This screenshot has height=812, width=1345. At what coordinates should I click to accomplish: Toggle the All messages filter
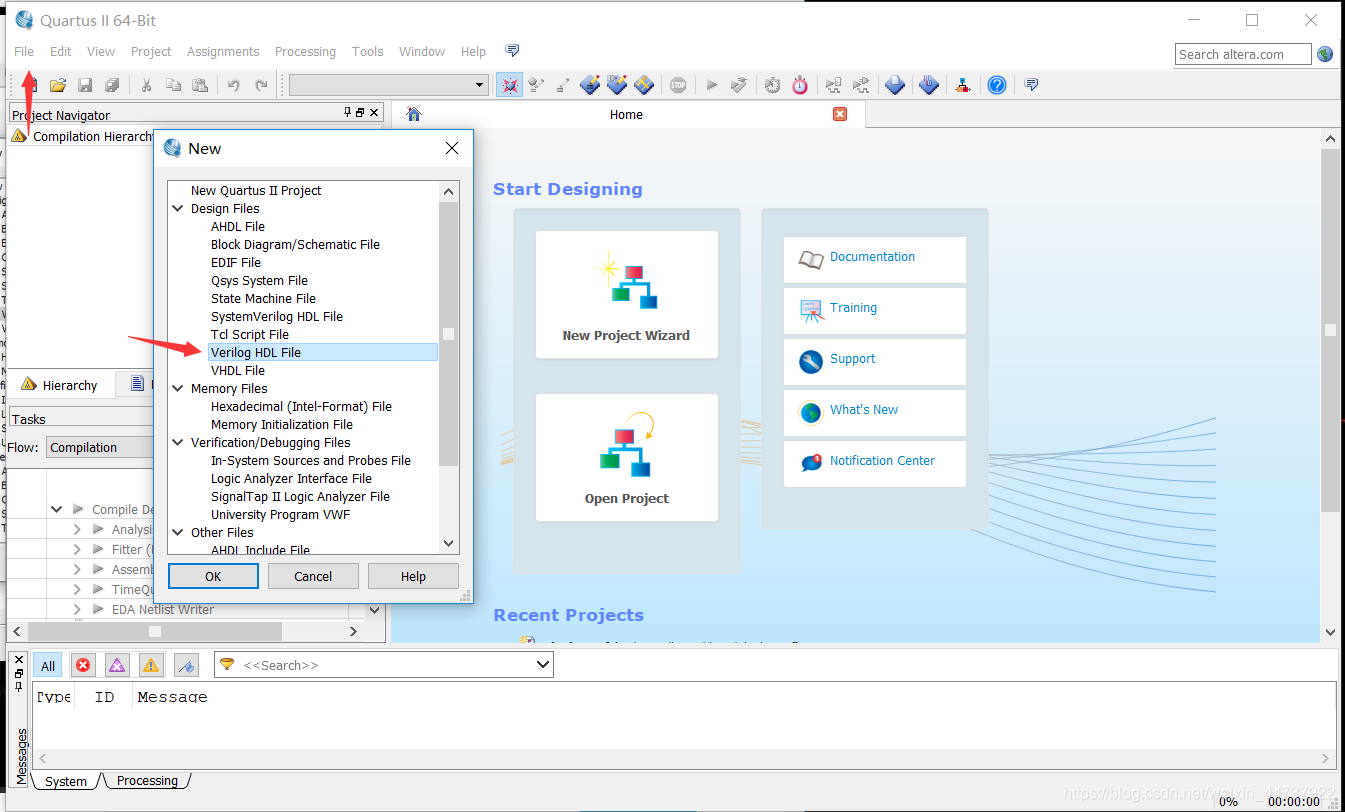[48, 666]
